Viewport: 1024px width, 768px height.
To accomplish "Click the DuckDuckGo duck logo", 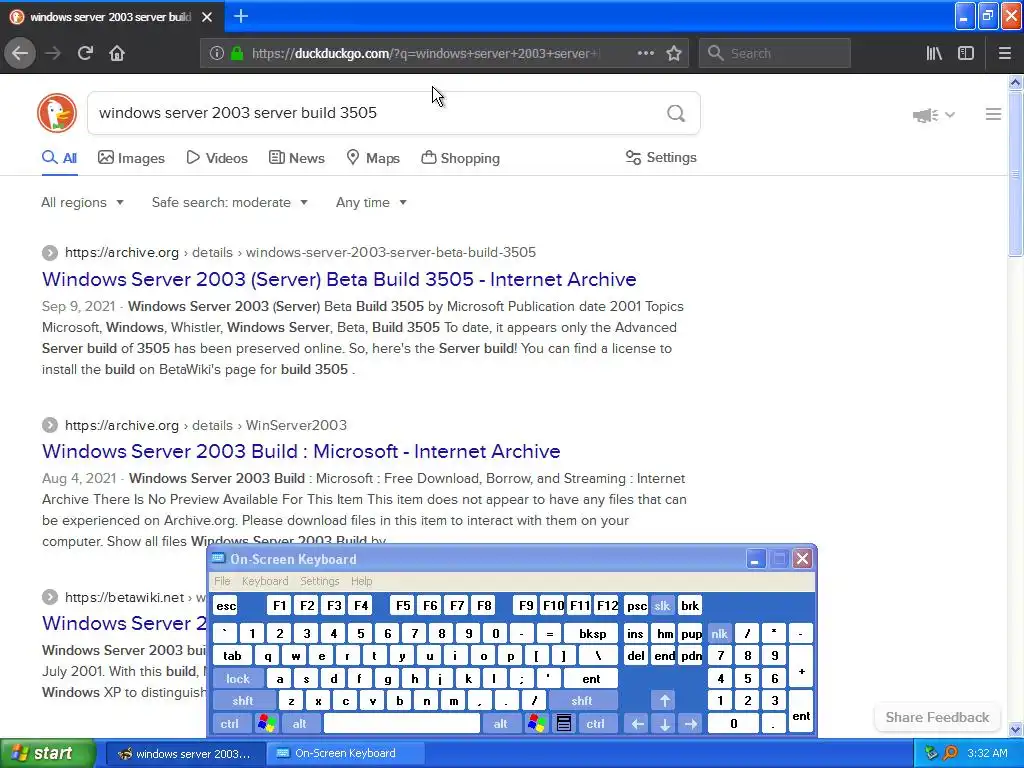I will pos(57,113).
